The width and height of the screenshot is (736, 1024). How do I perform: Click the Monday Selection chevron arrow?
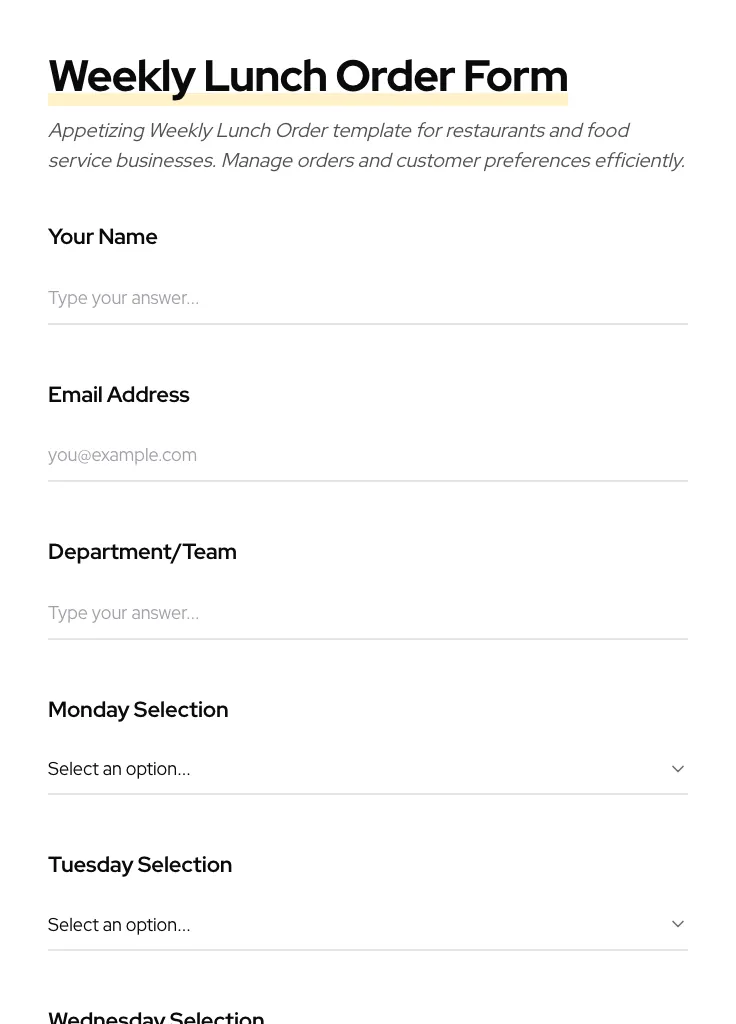tap(677, 769)
